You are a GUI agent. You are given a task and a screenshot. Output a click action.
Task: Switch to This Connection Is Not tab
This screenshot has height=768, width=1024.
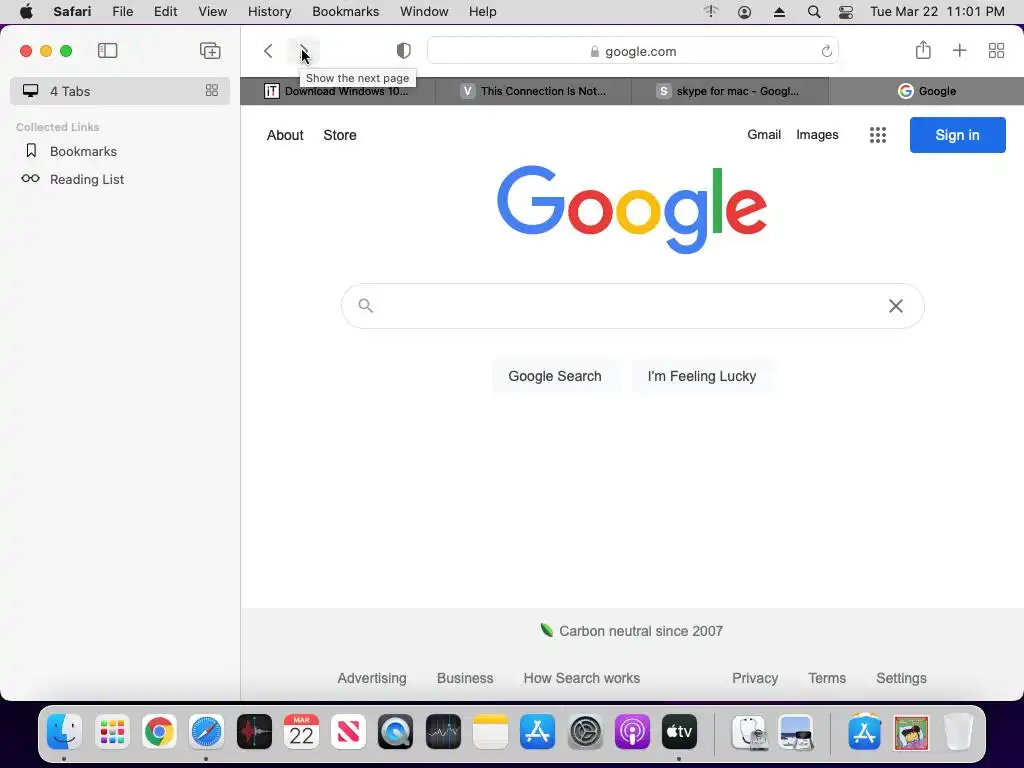[534, 91]
